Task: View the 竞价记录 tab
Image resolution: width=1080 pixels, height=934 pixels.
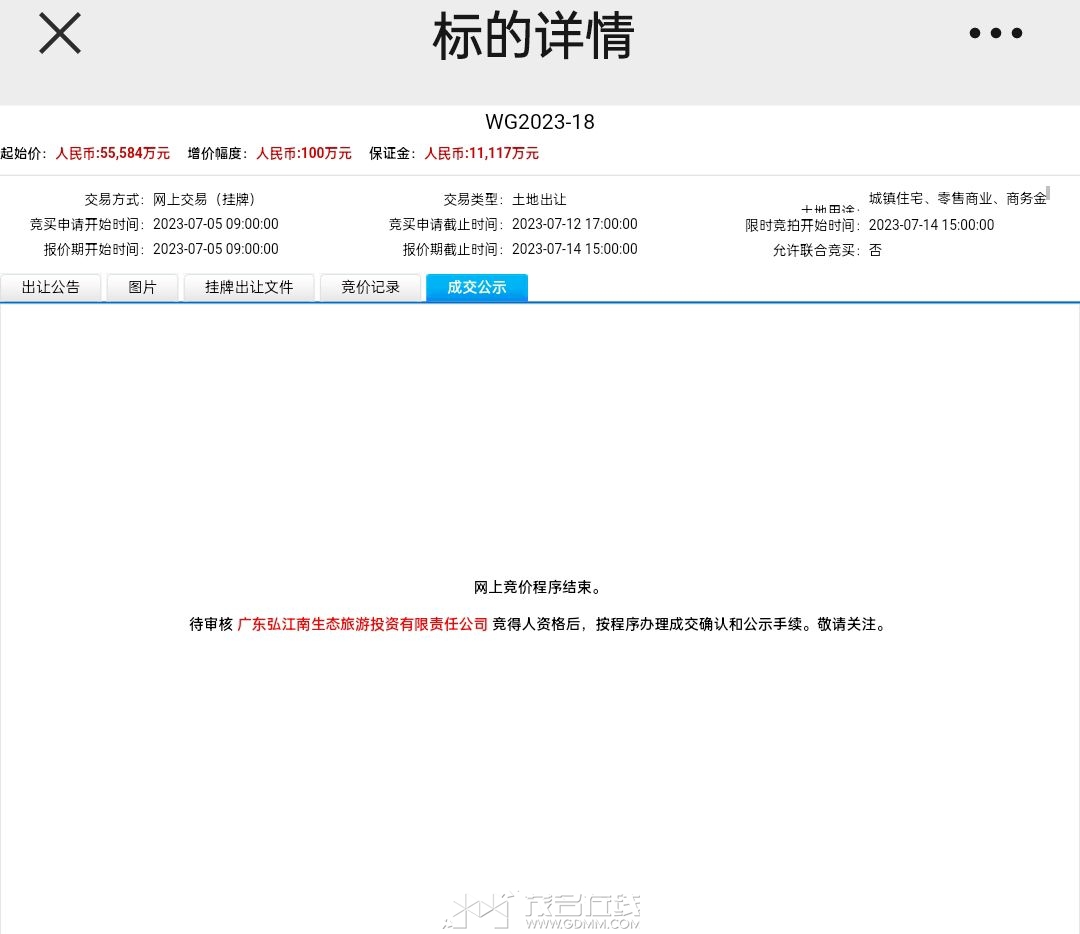Action: pyautogui.click(x=370, y=287)
